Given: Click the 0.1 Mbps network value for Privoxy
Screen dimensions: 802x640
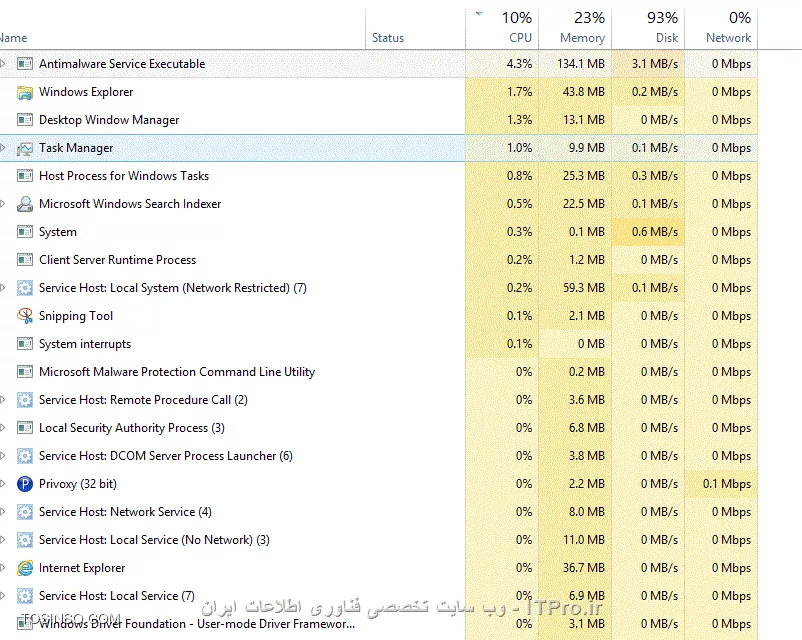Looking at the screenshot, I should click(x=727, y=484).
